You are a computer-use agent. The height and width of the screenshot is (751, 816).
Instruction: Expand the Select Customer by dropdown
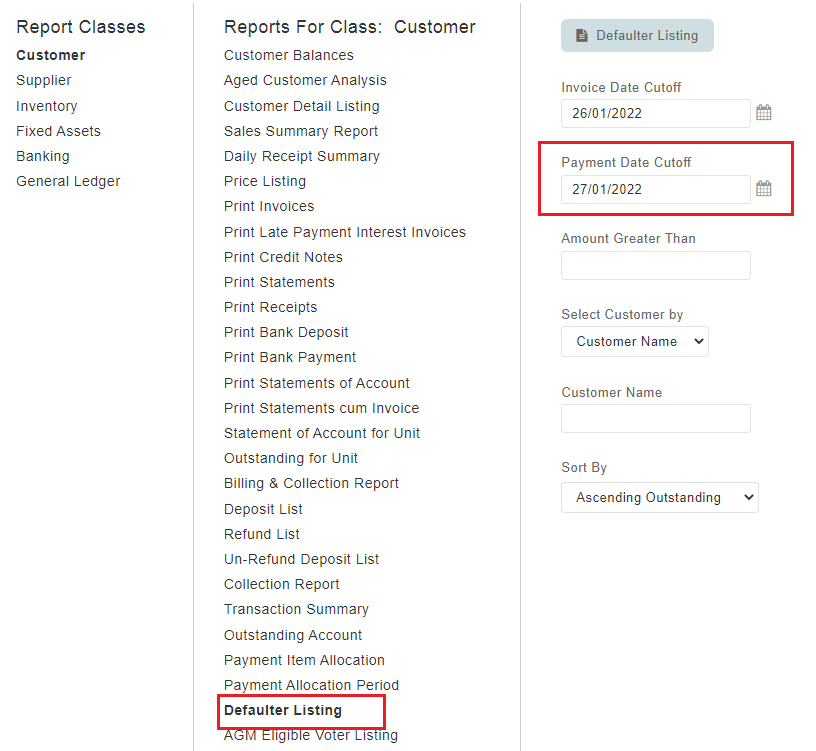(634, 341)
